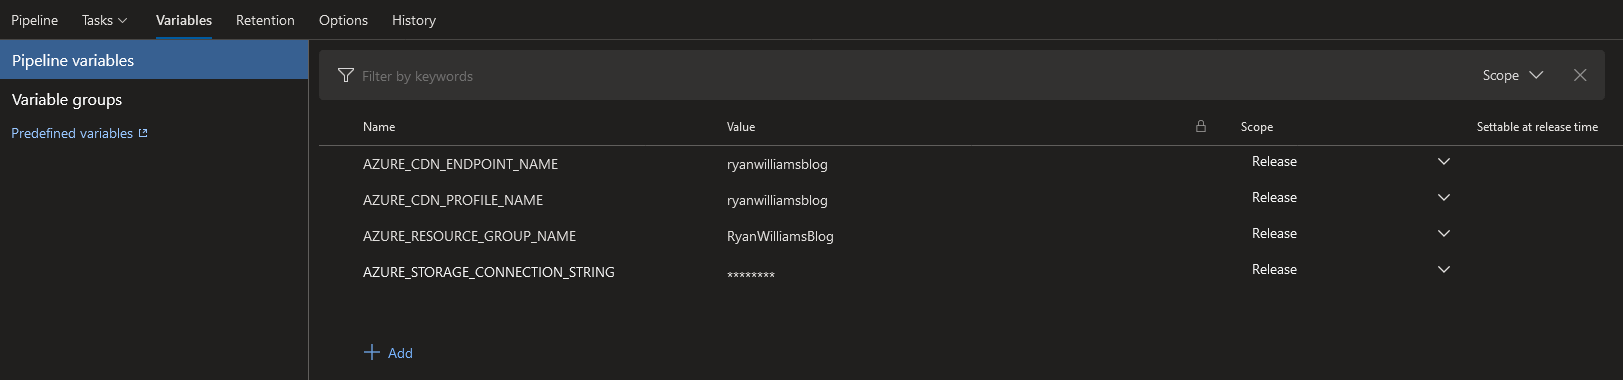
Task: Open the Tasks tab
Action: coord(97,20)
